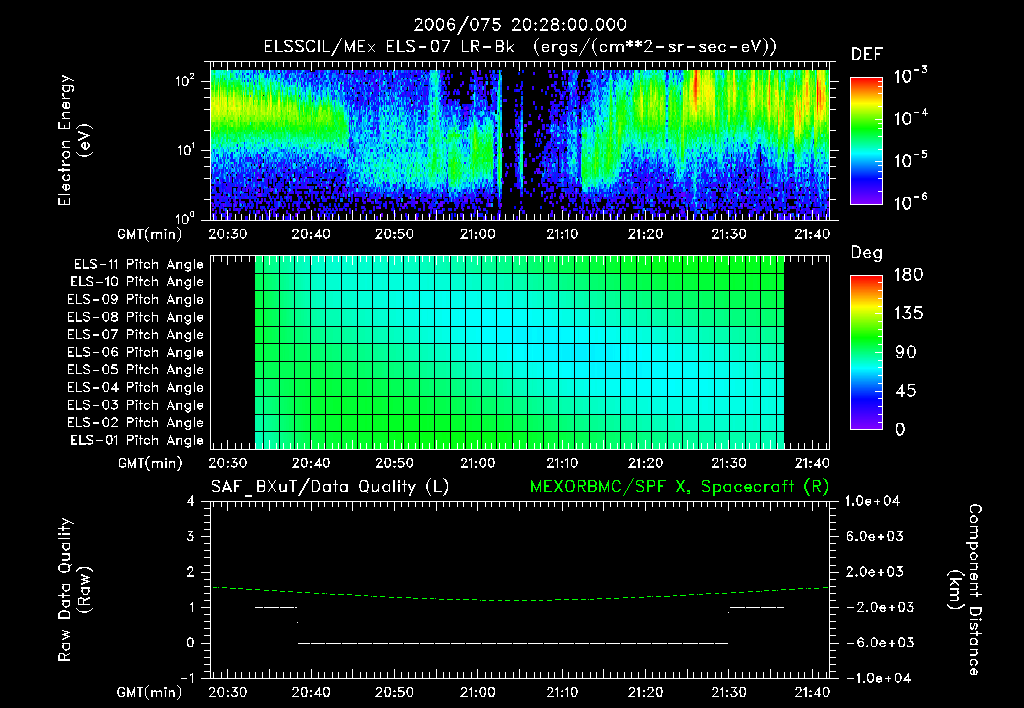Click the 90 value on Deg scale

click(x=906, y=352)
